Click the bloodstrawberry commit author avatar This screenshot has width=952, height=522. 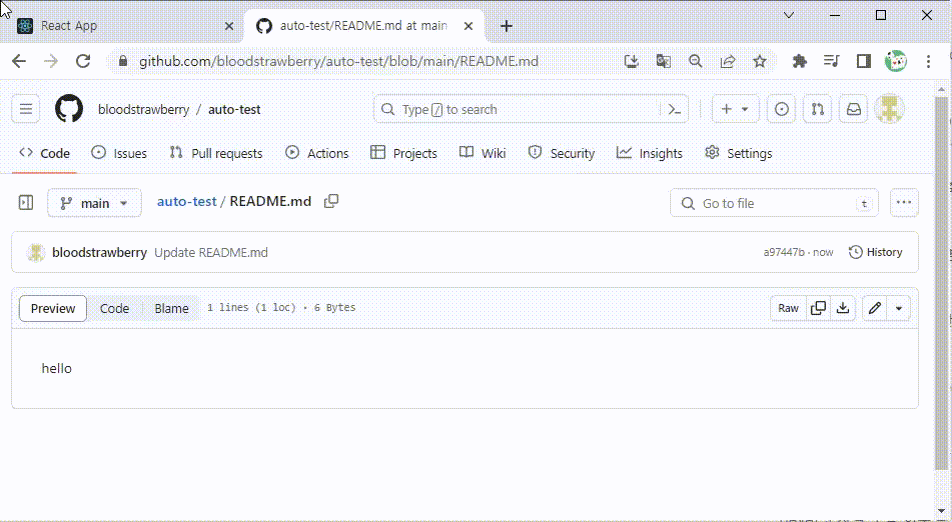click(36, 253)
